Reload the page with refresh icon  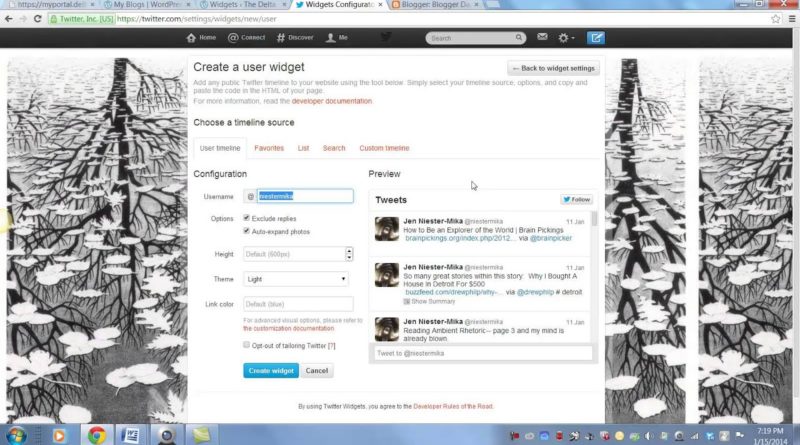click(37, 19)
